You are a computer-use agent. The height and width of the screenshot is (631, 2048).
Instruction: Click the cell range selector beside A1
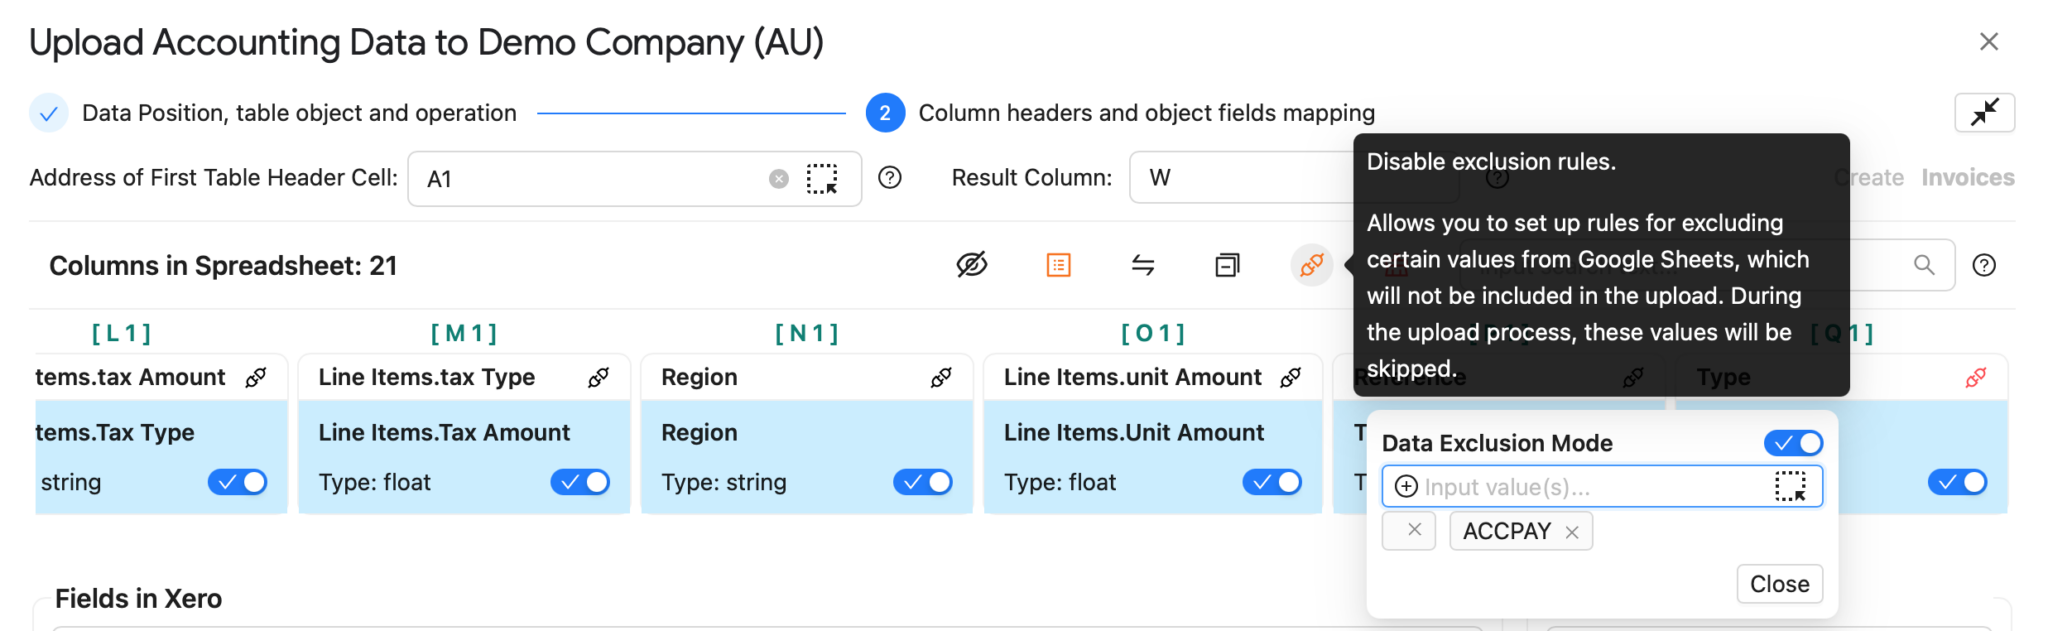click(822, 179)
